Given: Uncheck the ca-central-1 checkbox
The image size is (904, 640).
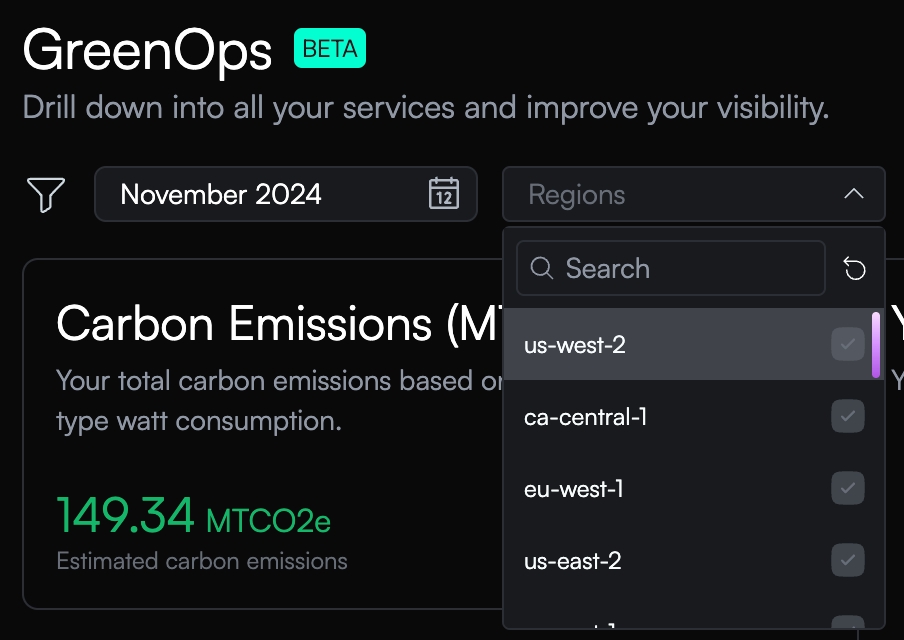Looking at the screenshot, I should coord(848,417).
